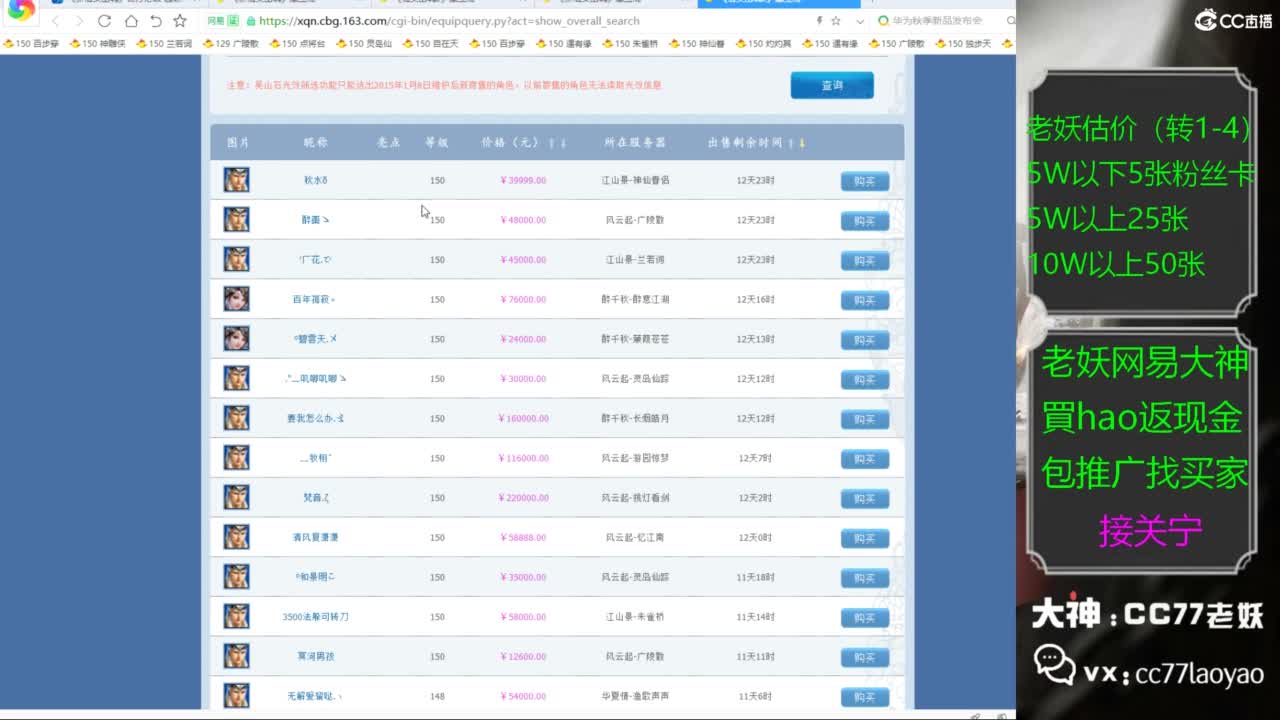
Task: Open the 3500法敏可转刀 listing link
Action: 315,617
